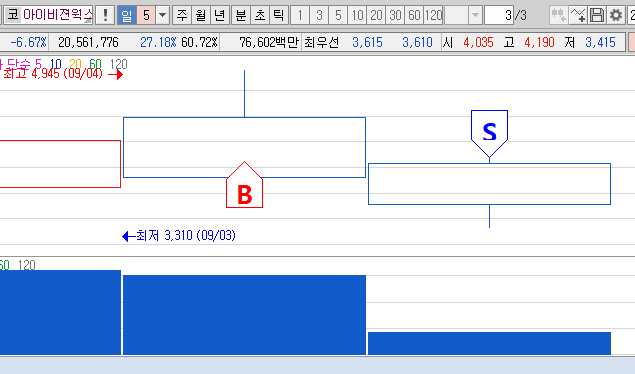Viewport: 635px width, 374px height.
Task: Choose the 1 interval preset button
Action: [300, 15]
